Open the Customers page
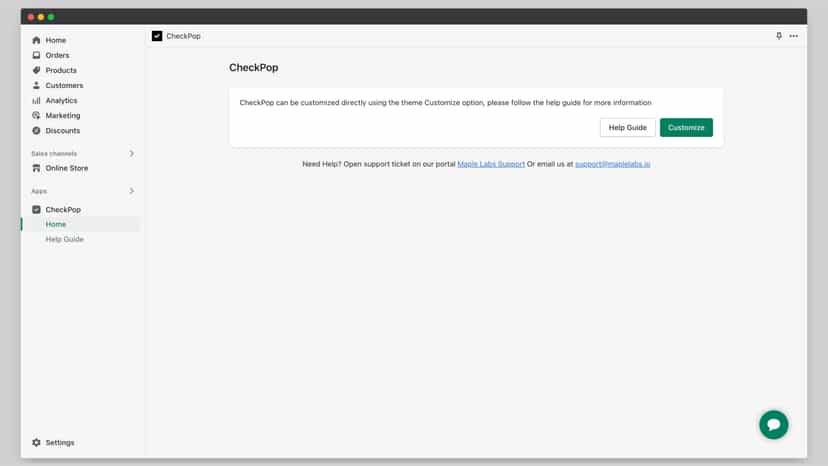Viewport: 828px width, 466px height. (64, 85)
